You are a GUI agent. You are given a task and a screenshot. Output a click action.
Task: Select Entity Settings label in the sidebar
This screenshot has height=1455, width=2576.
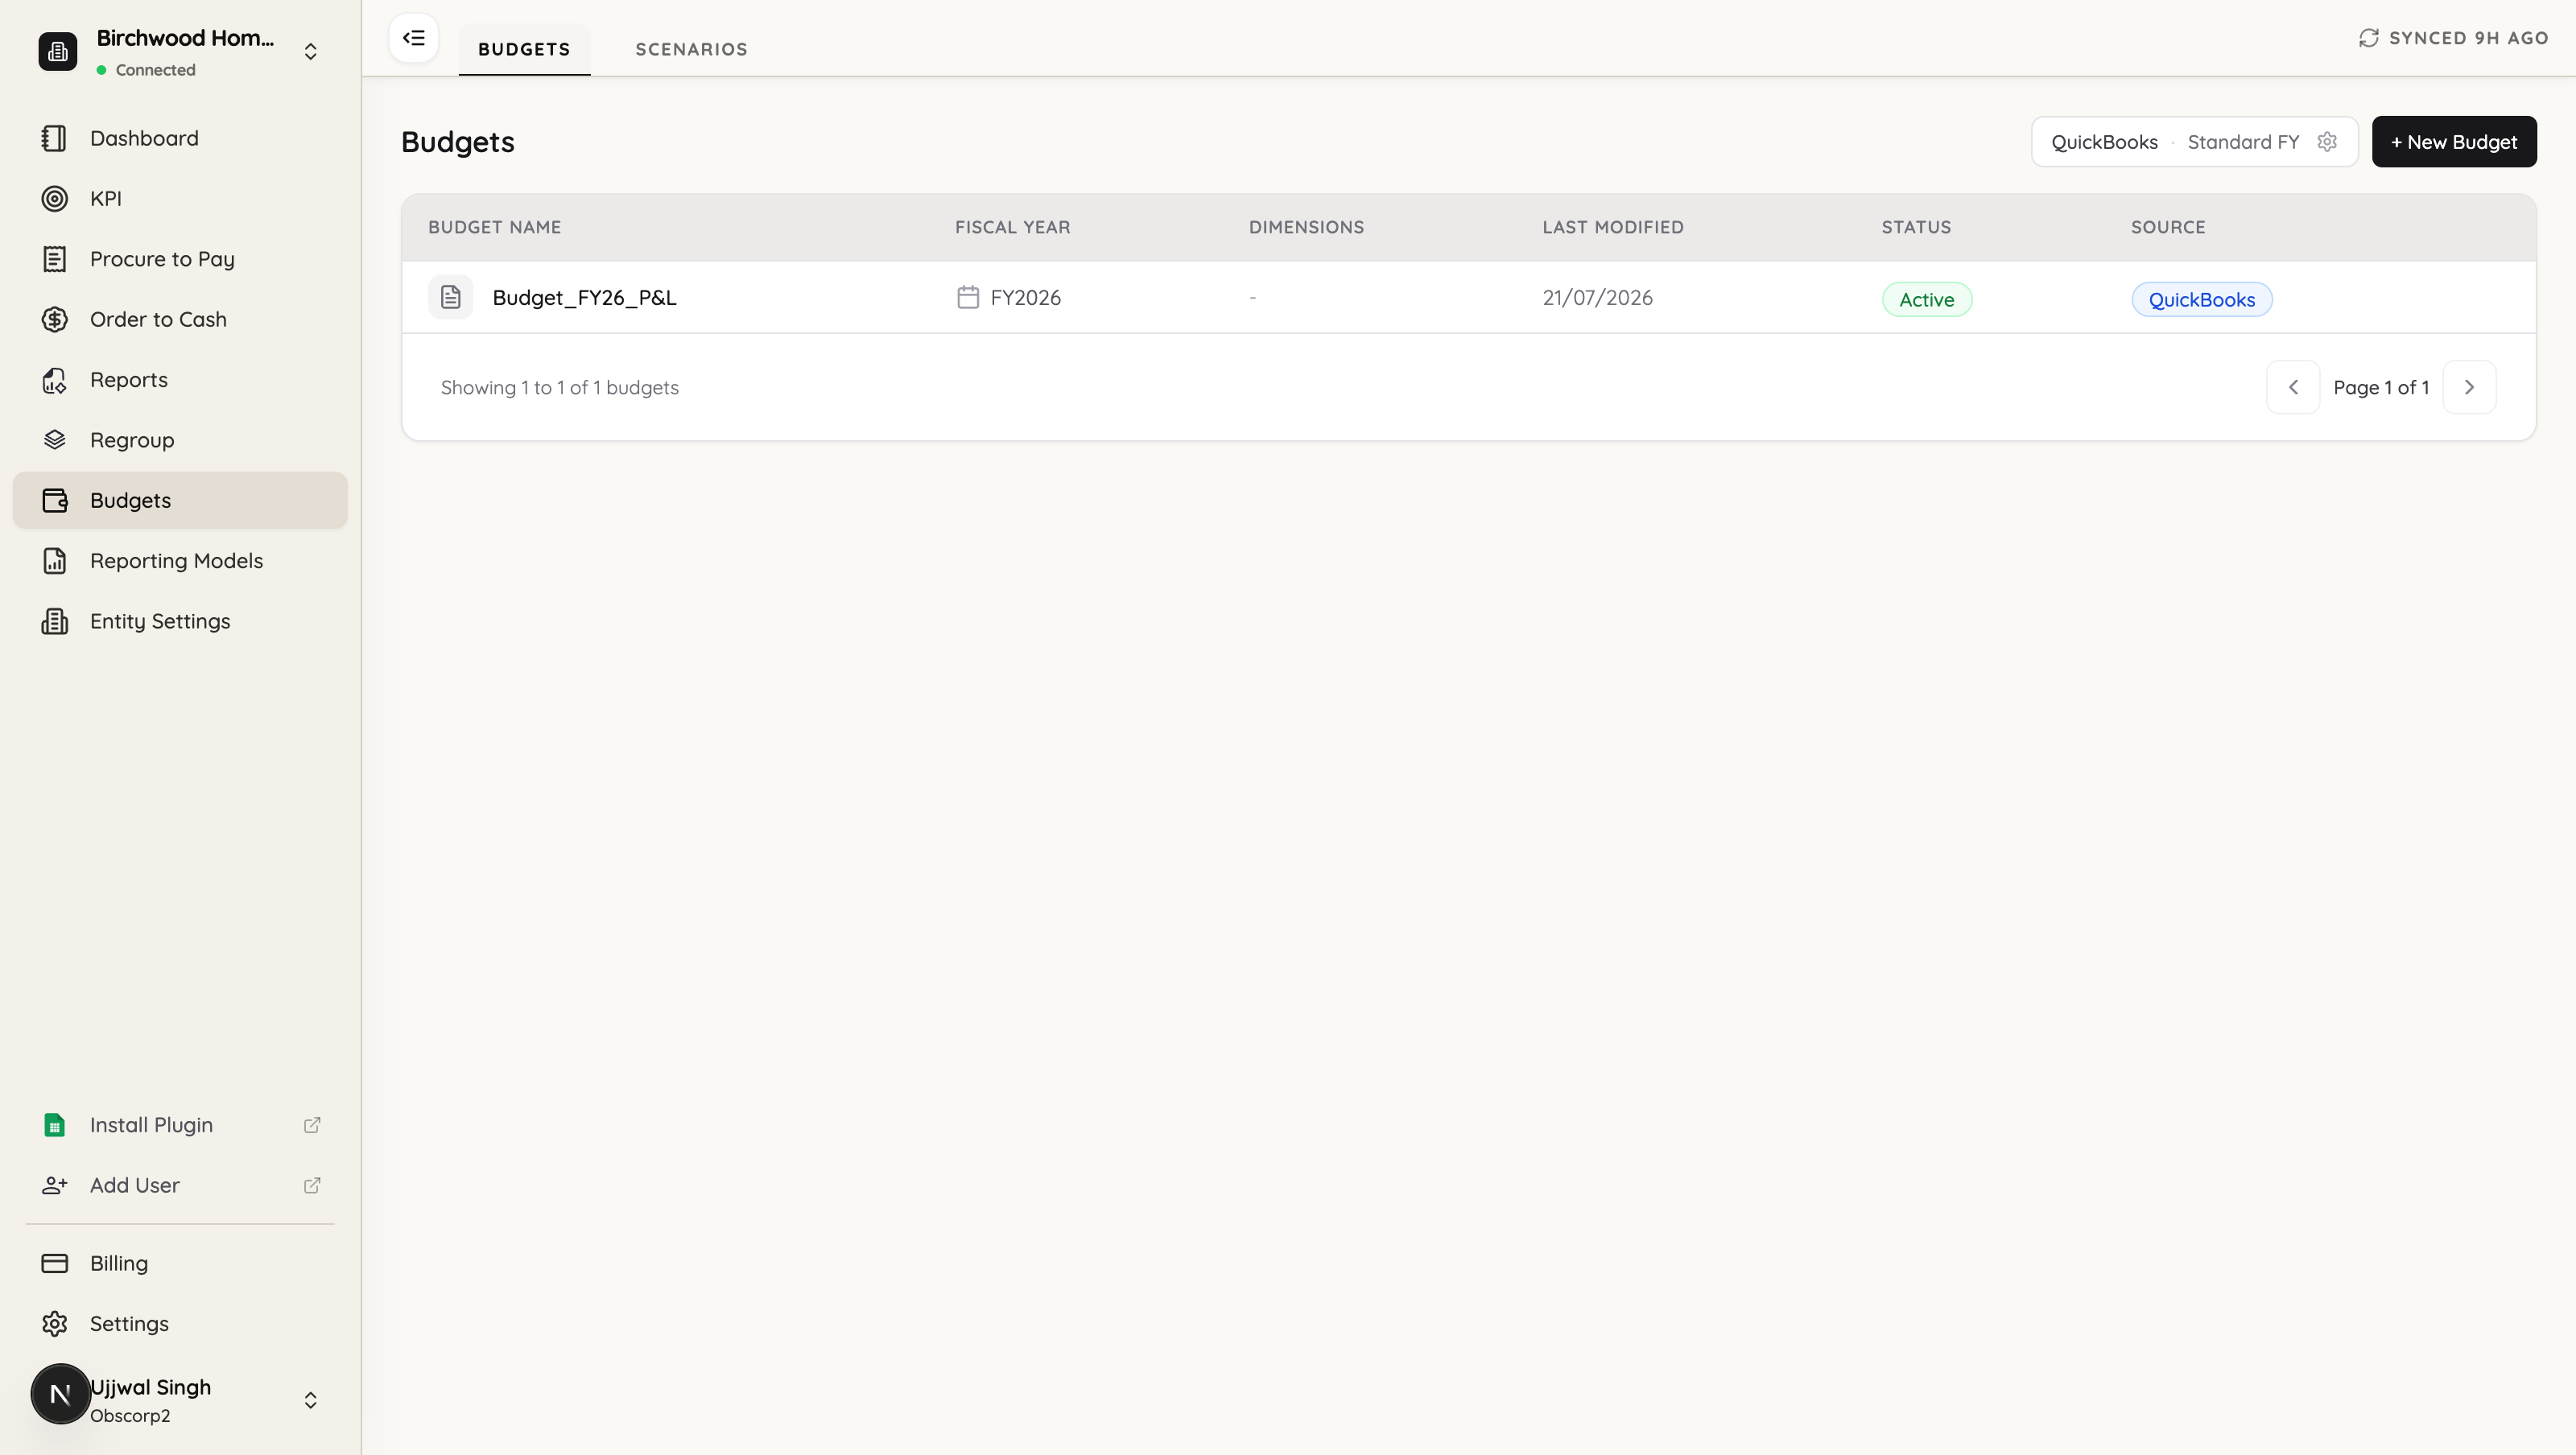160,621
